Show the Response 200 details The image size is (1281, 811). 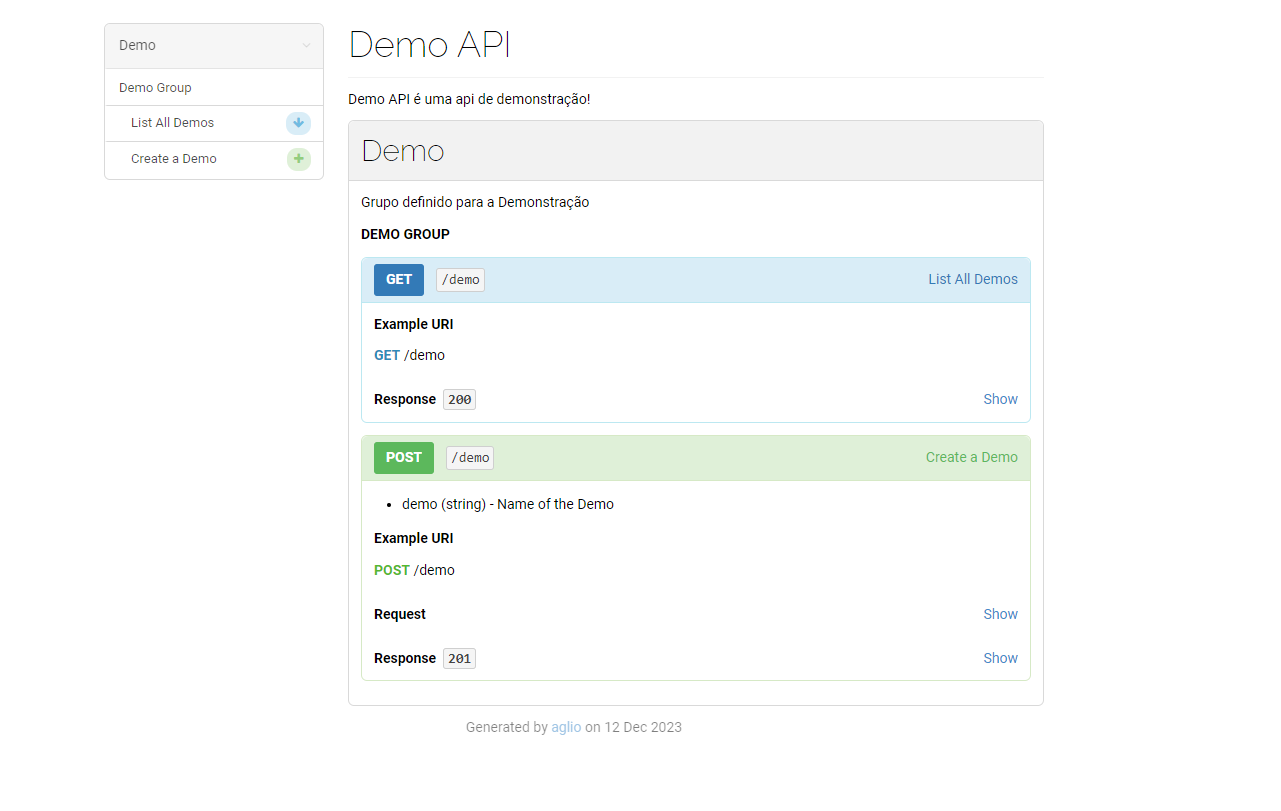(x=1000, y=399)
